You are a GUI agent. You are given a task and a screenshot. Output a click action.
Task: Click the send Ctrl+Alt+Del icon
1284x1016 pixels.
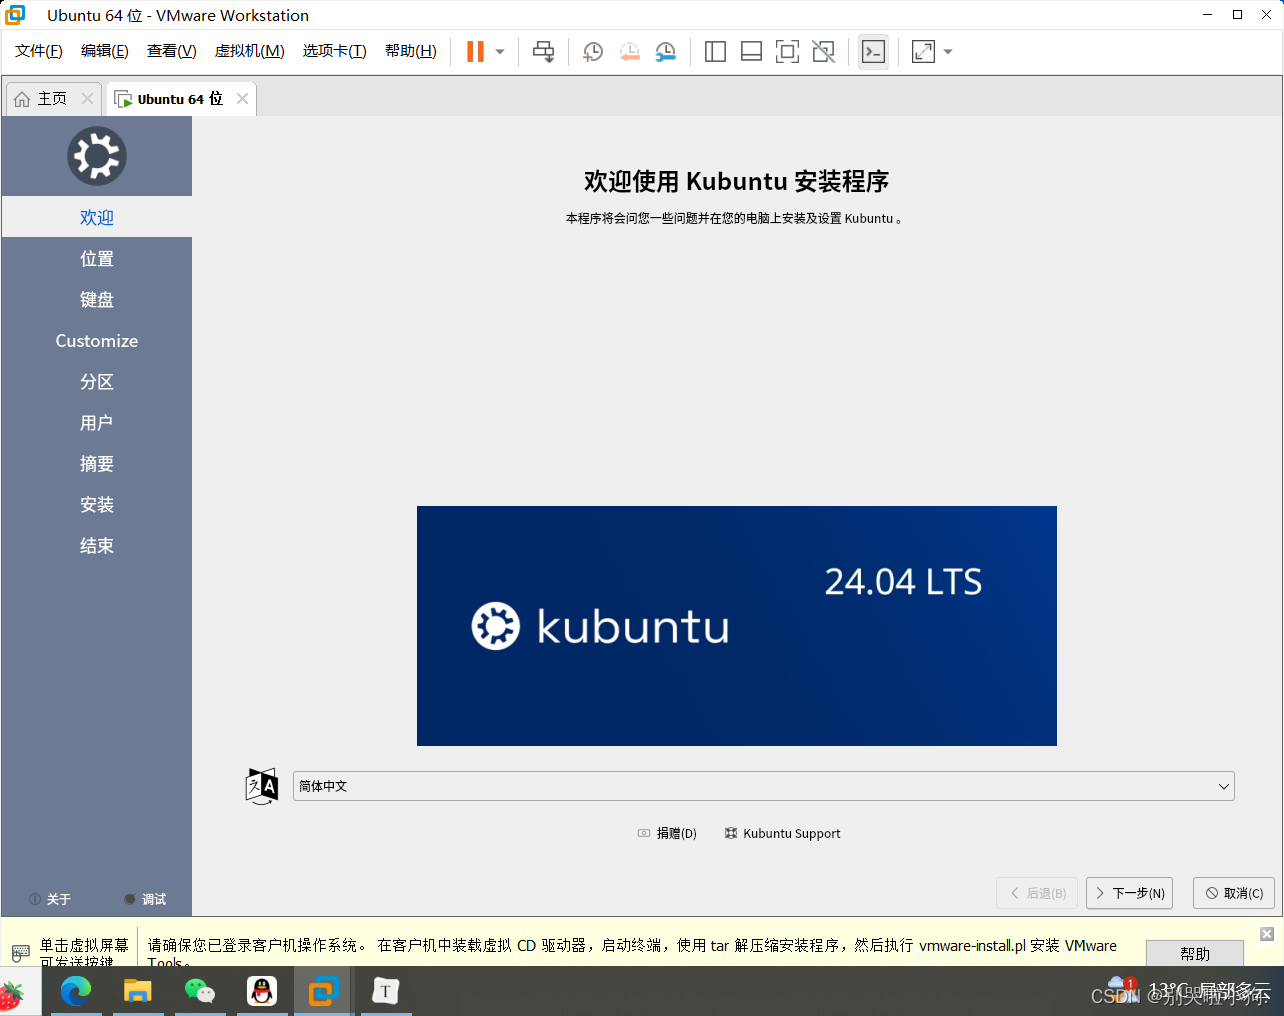pyautogui.click(x=543, y=52)
